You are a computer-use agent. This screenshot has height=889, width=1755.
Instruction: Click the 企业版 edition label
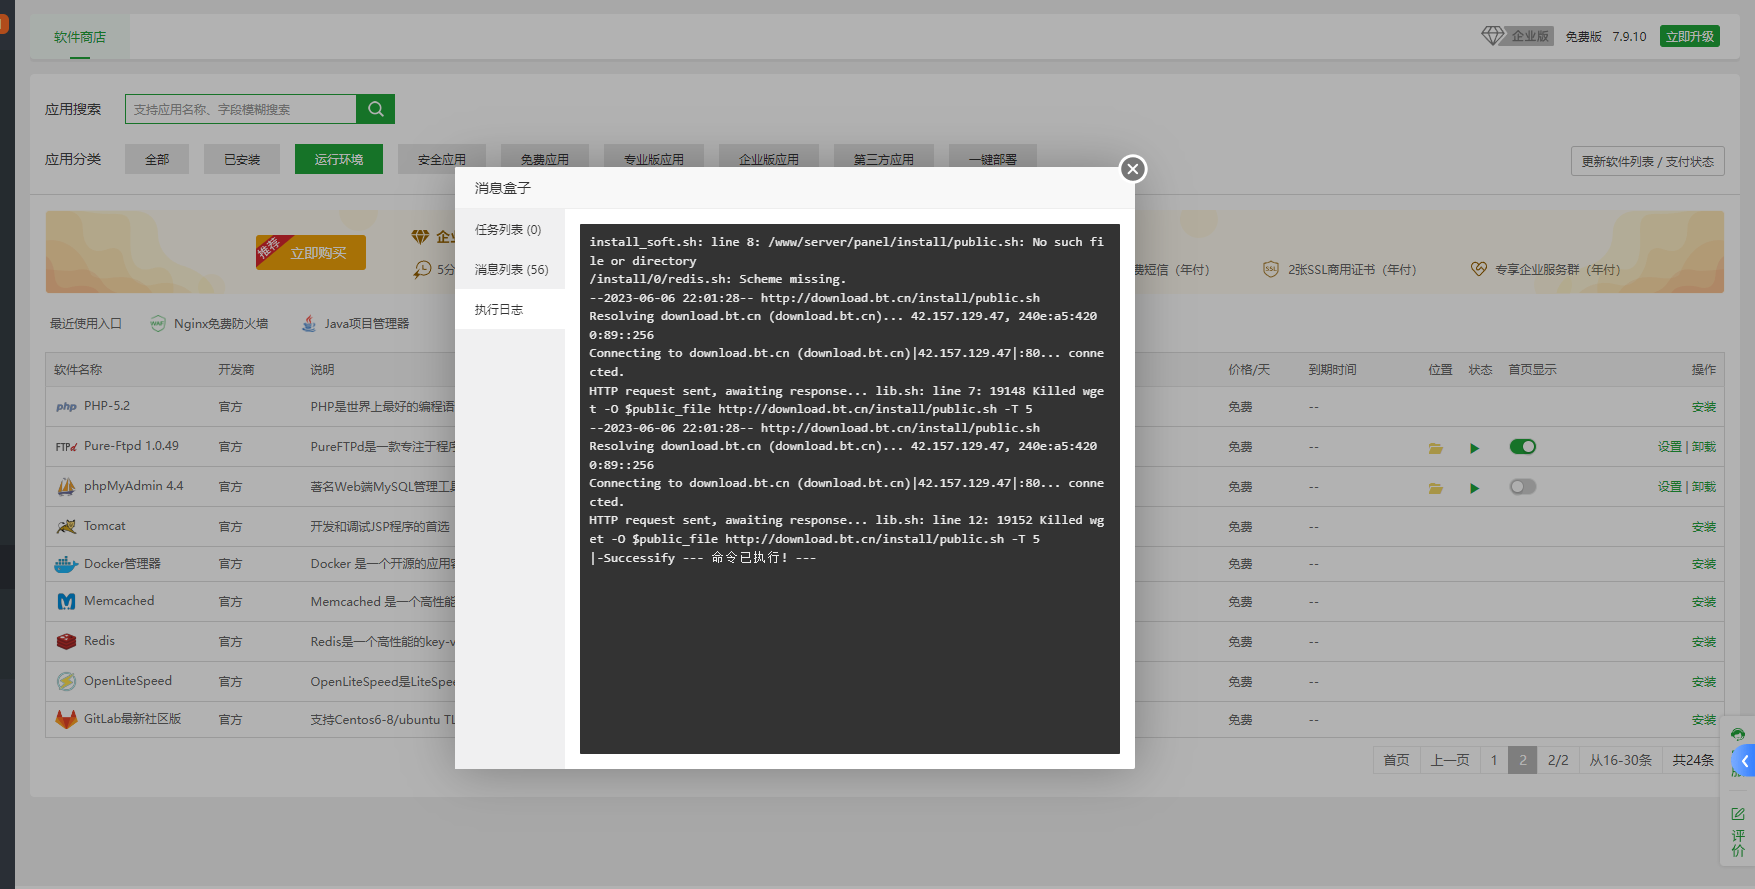1530,36
